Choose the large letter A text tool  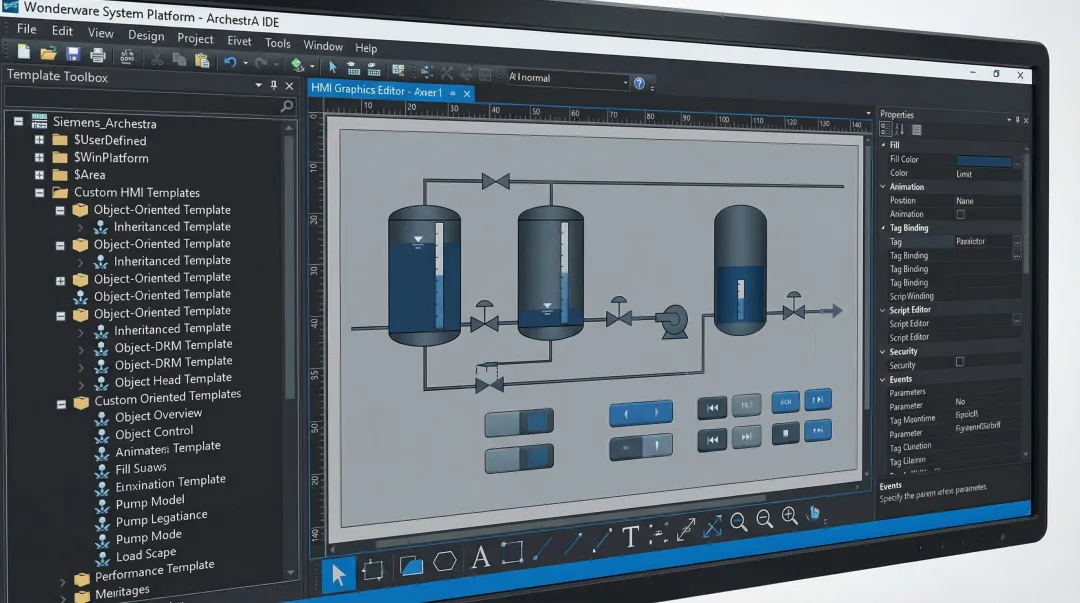pos(480,557)
